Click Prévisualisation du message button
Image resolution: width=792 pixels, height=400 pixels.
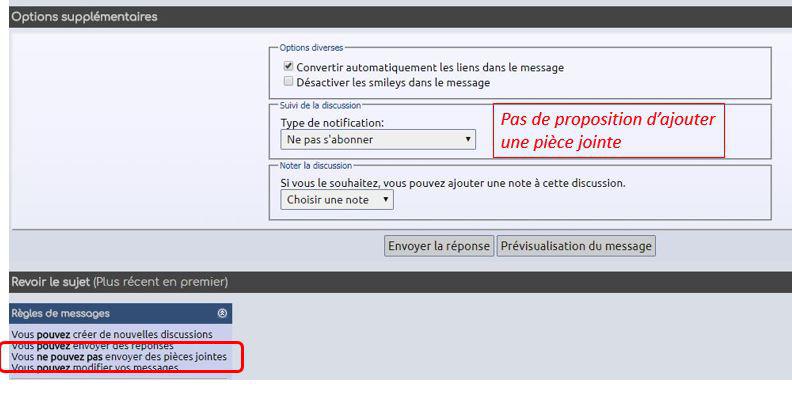point(576,246)
